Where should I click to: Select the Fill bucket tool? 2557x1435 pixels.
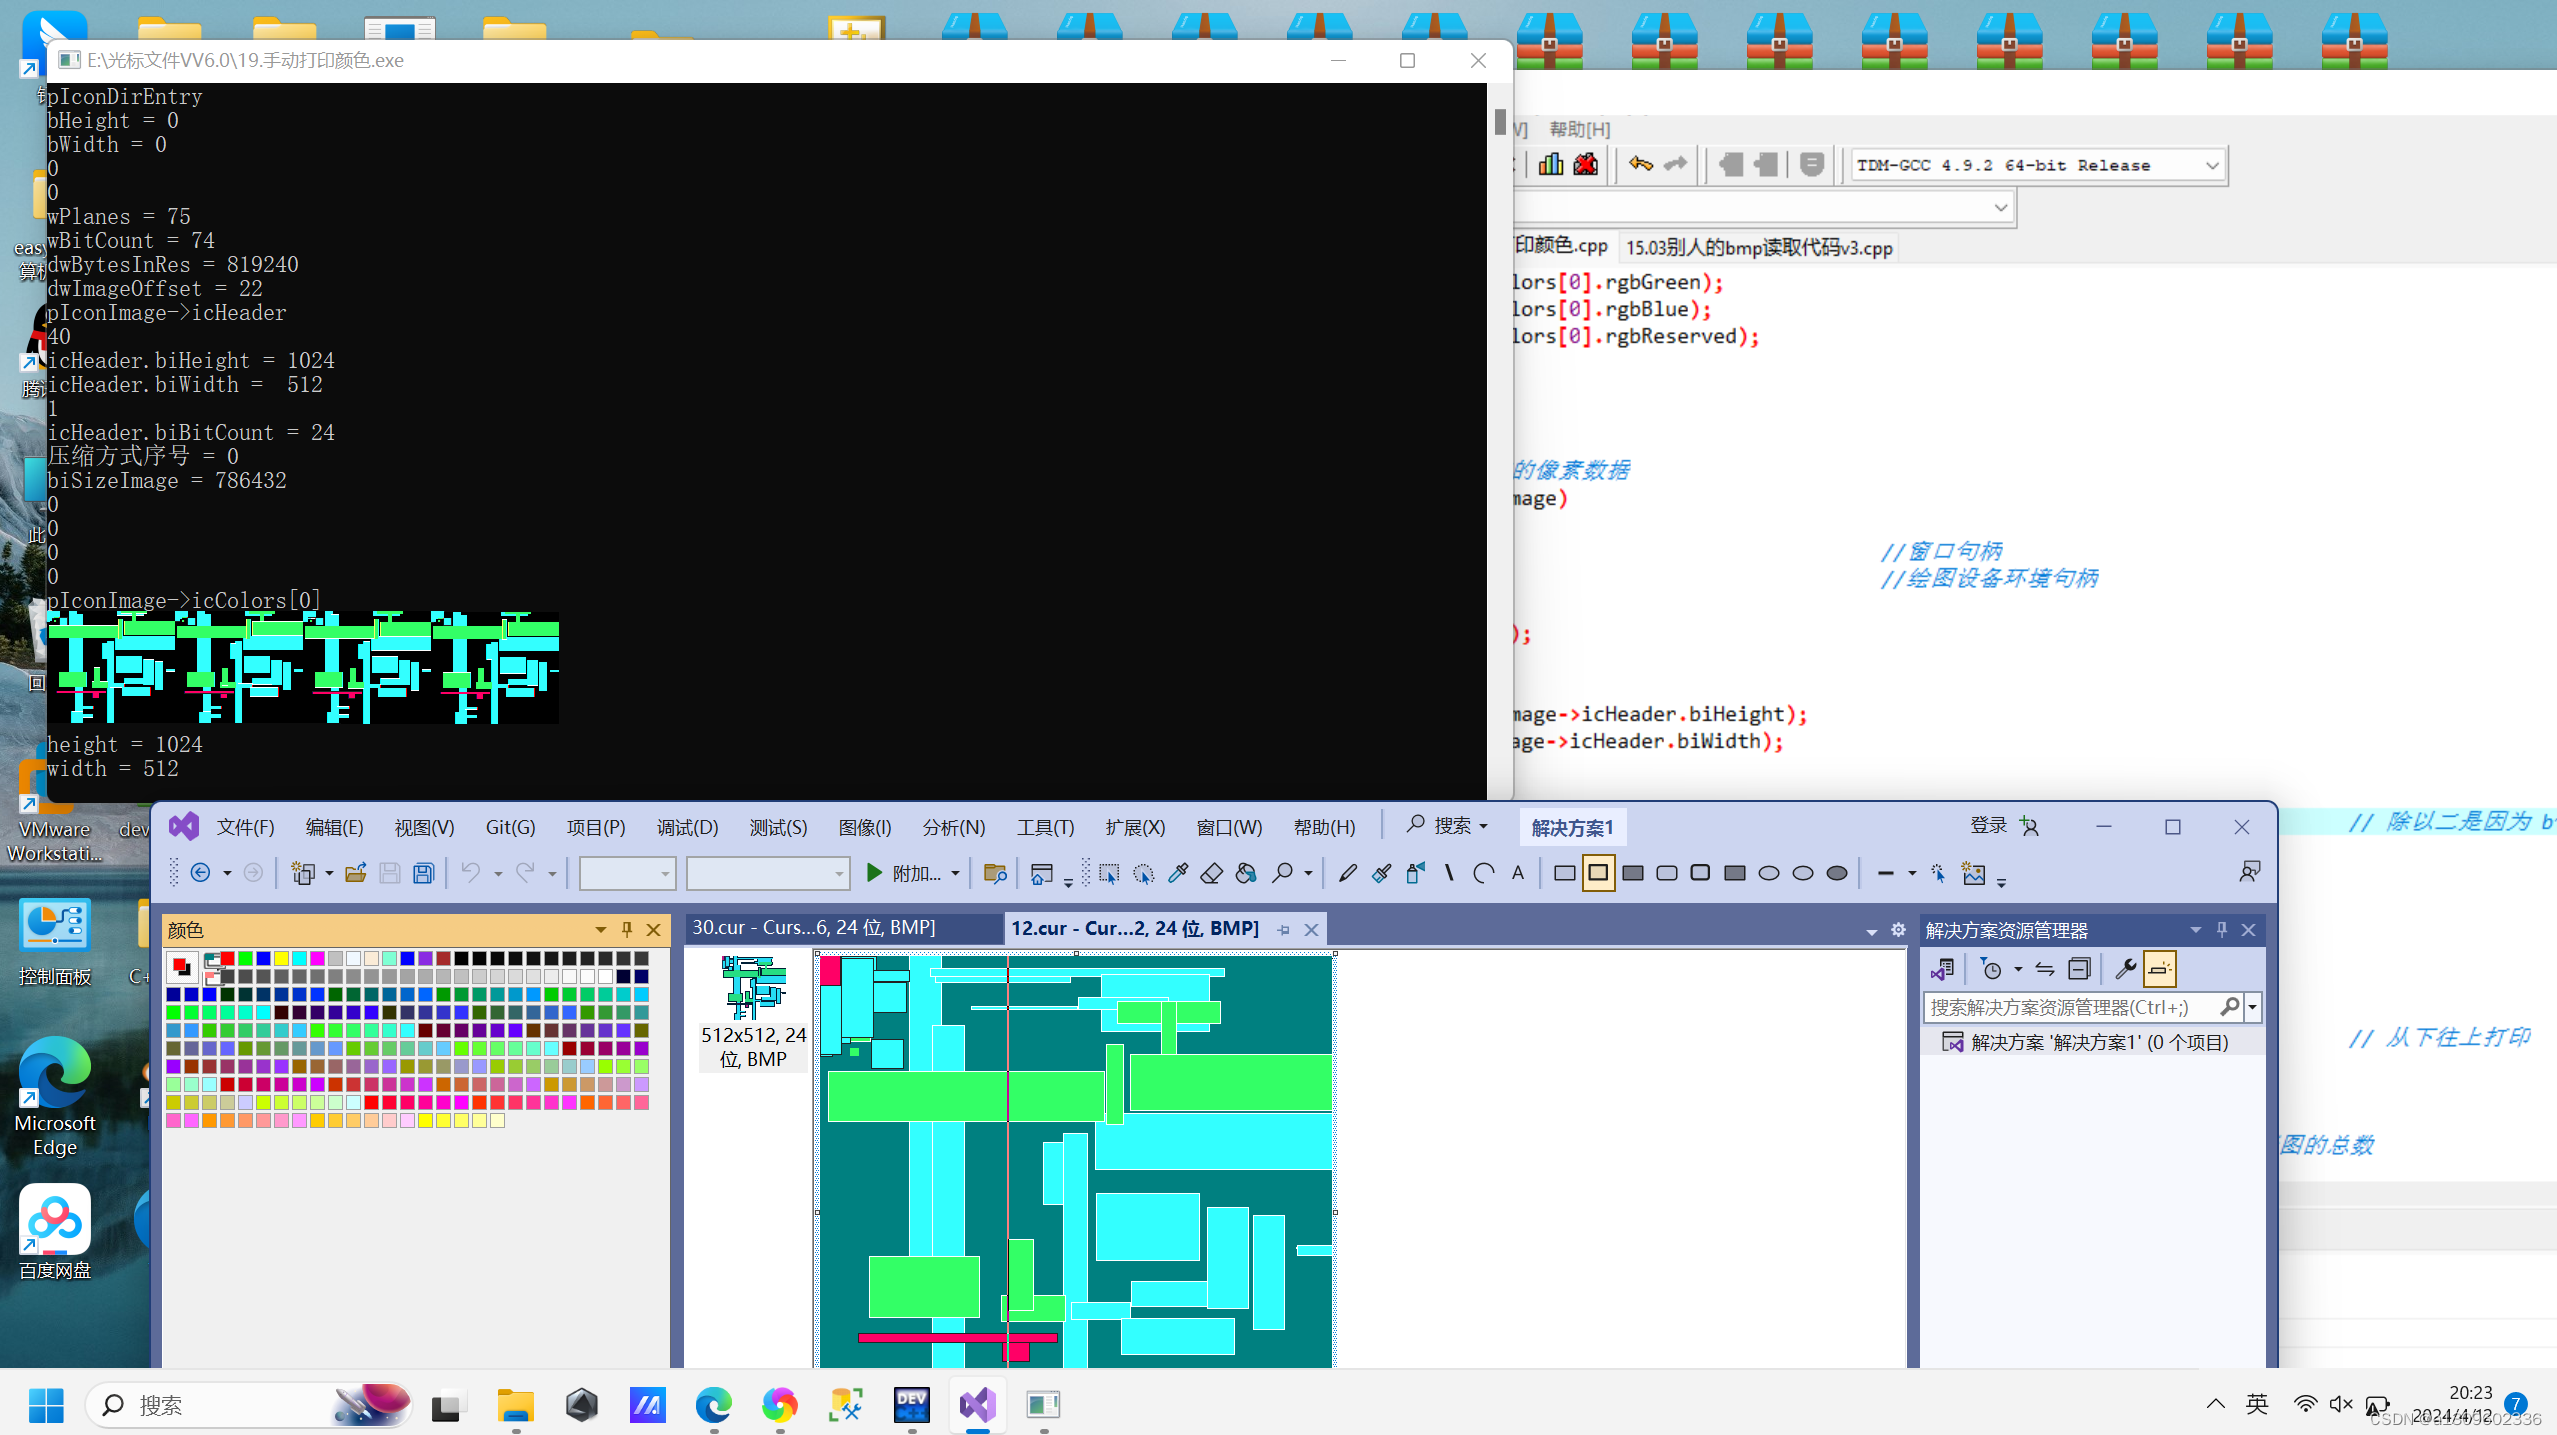tap(1245, 873)
